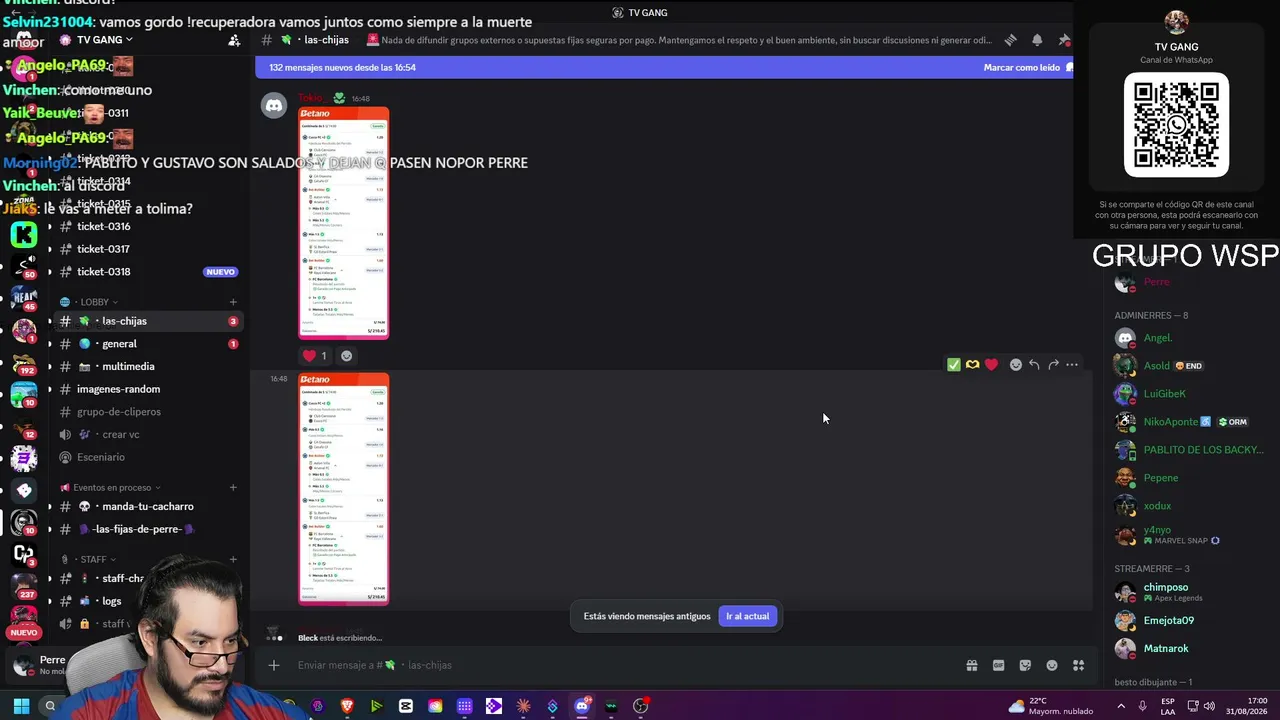Open the multimedia channel

coord(148,367)
